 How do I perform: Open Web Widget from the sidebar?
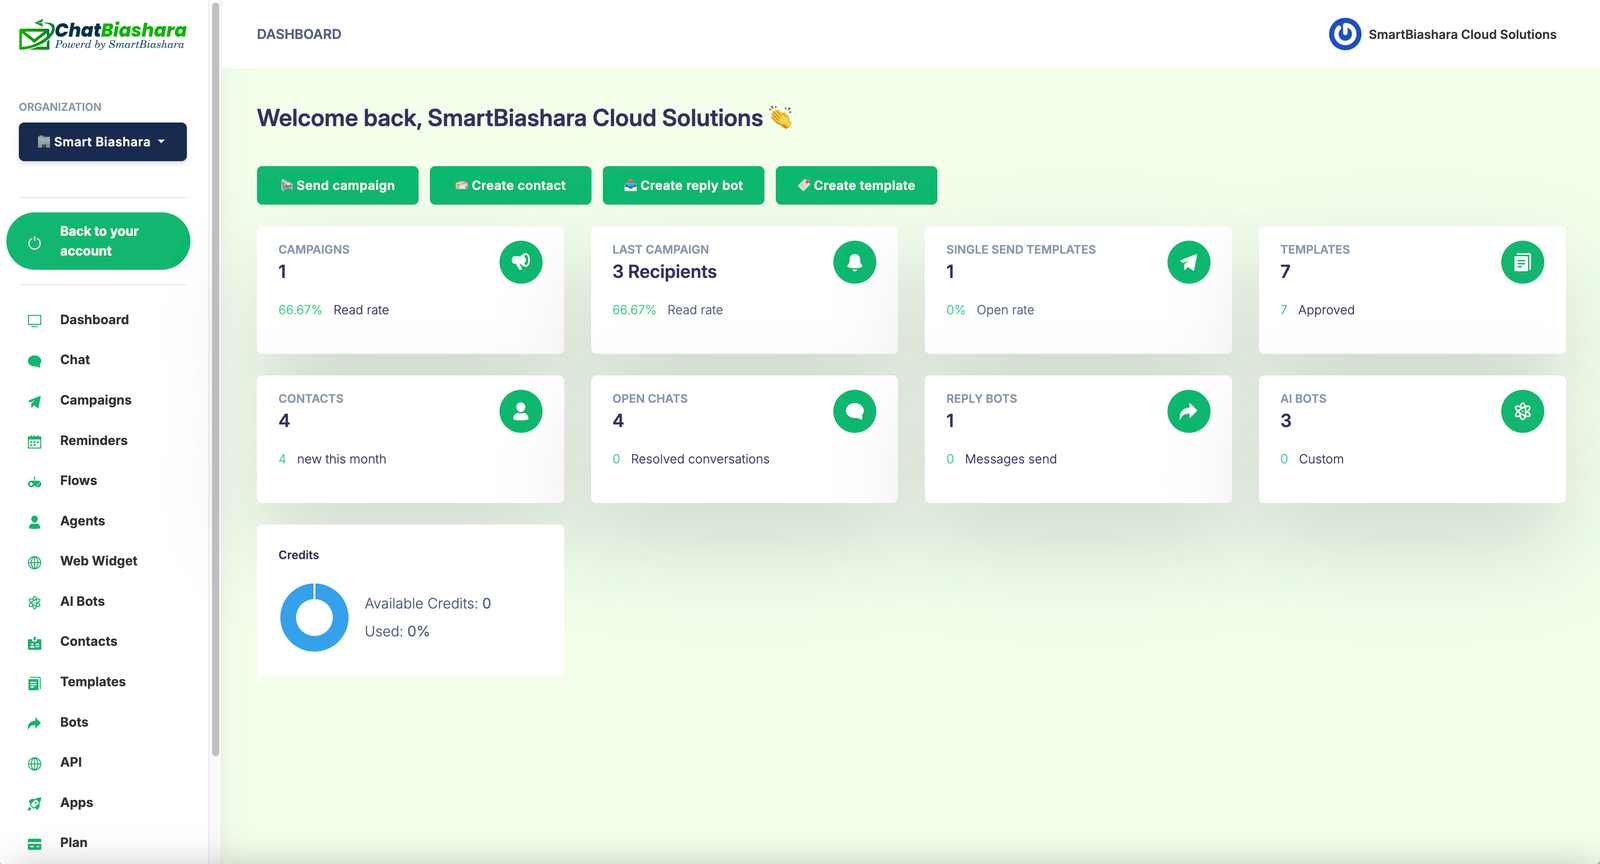click(99, 561)
